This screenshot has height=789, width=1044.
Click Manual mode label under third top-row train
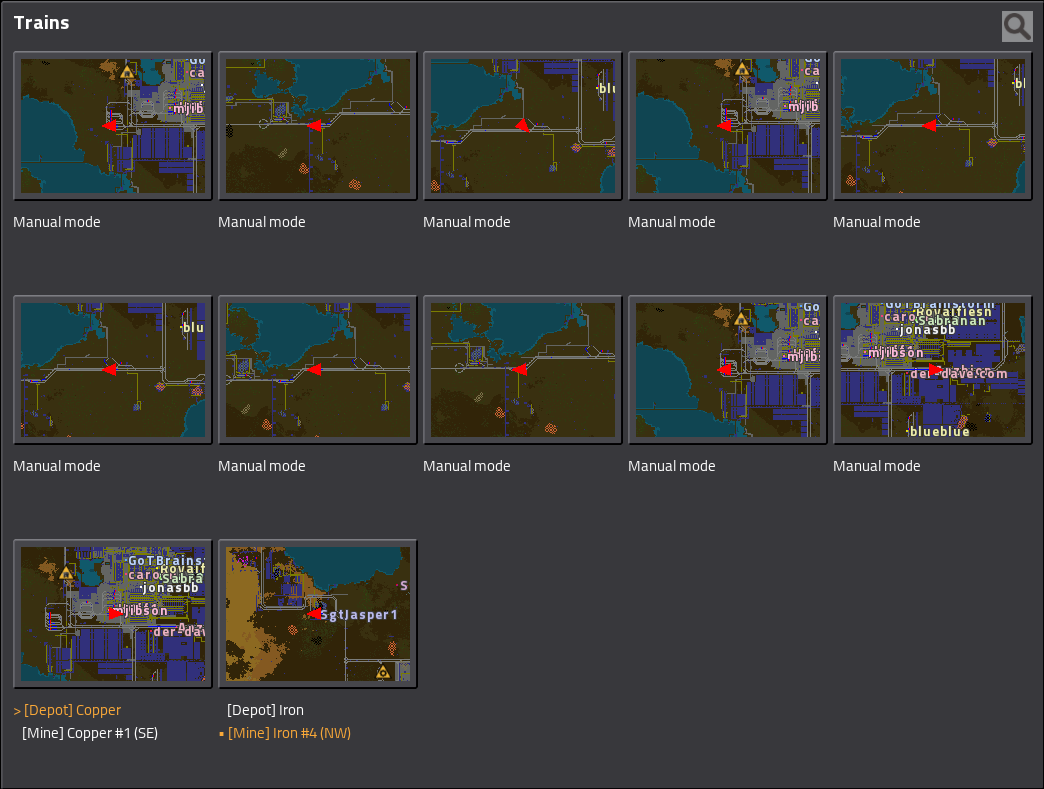coord(467,222)
